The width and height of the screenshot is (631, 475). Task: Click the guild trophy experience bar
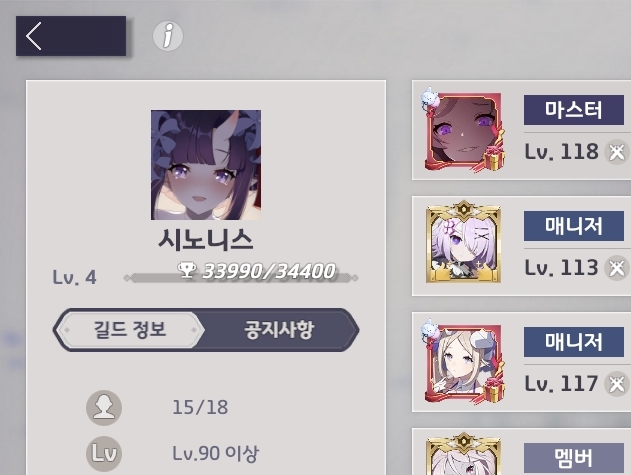pyautogui.click(x=241, y=278)
